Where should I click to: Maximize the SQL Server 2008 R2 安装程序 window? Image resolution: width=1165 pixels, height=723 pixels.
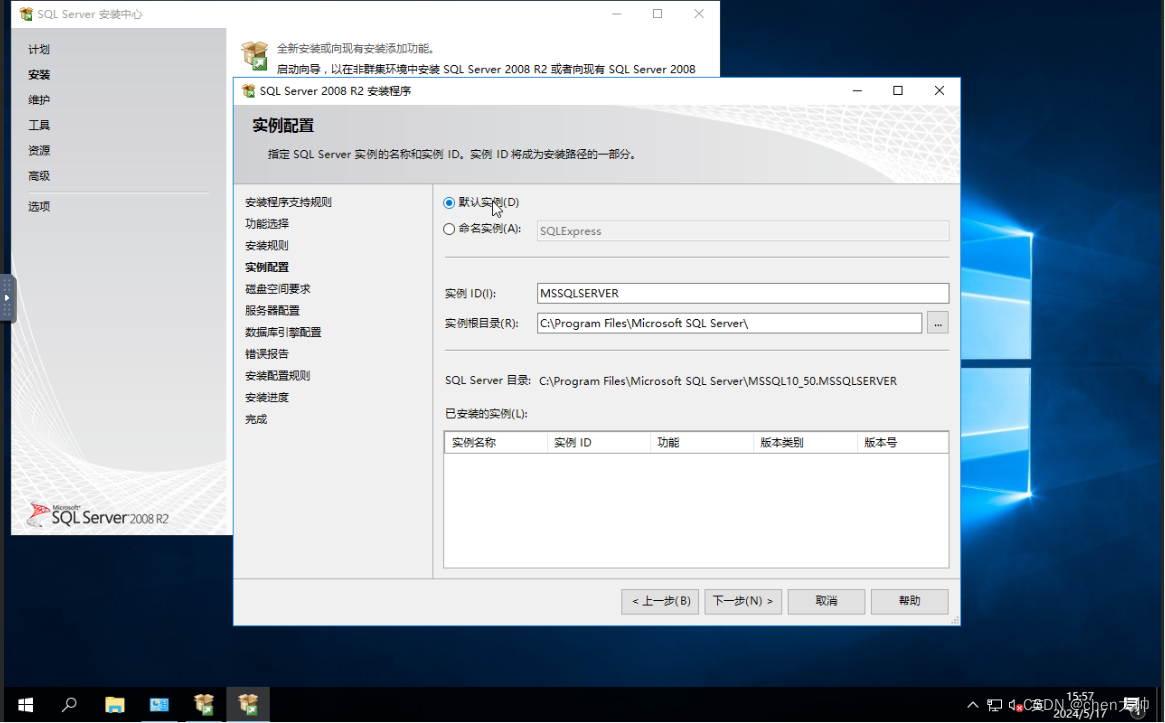(898, 91)
